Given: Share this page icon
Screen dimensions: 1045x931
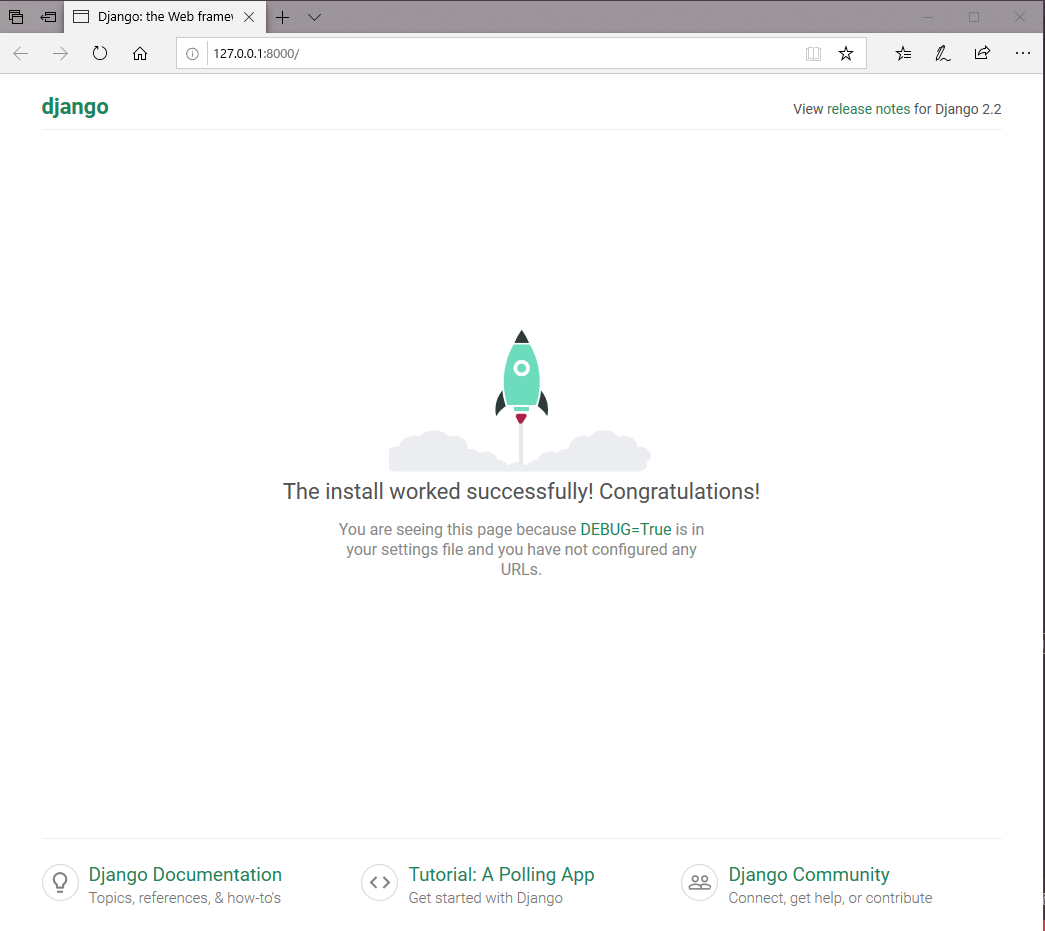Looking at the screenshot, I should (982, 53).
